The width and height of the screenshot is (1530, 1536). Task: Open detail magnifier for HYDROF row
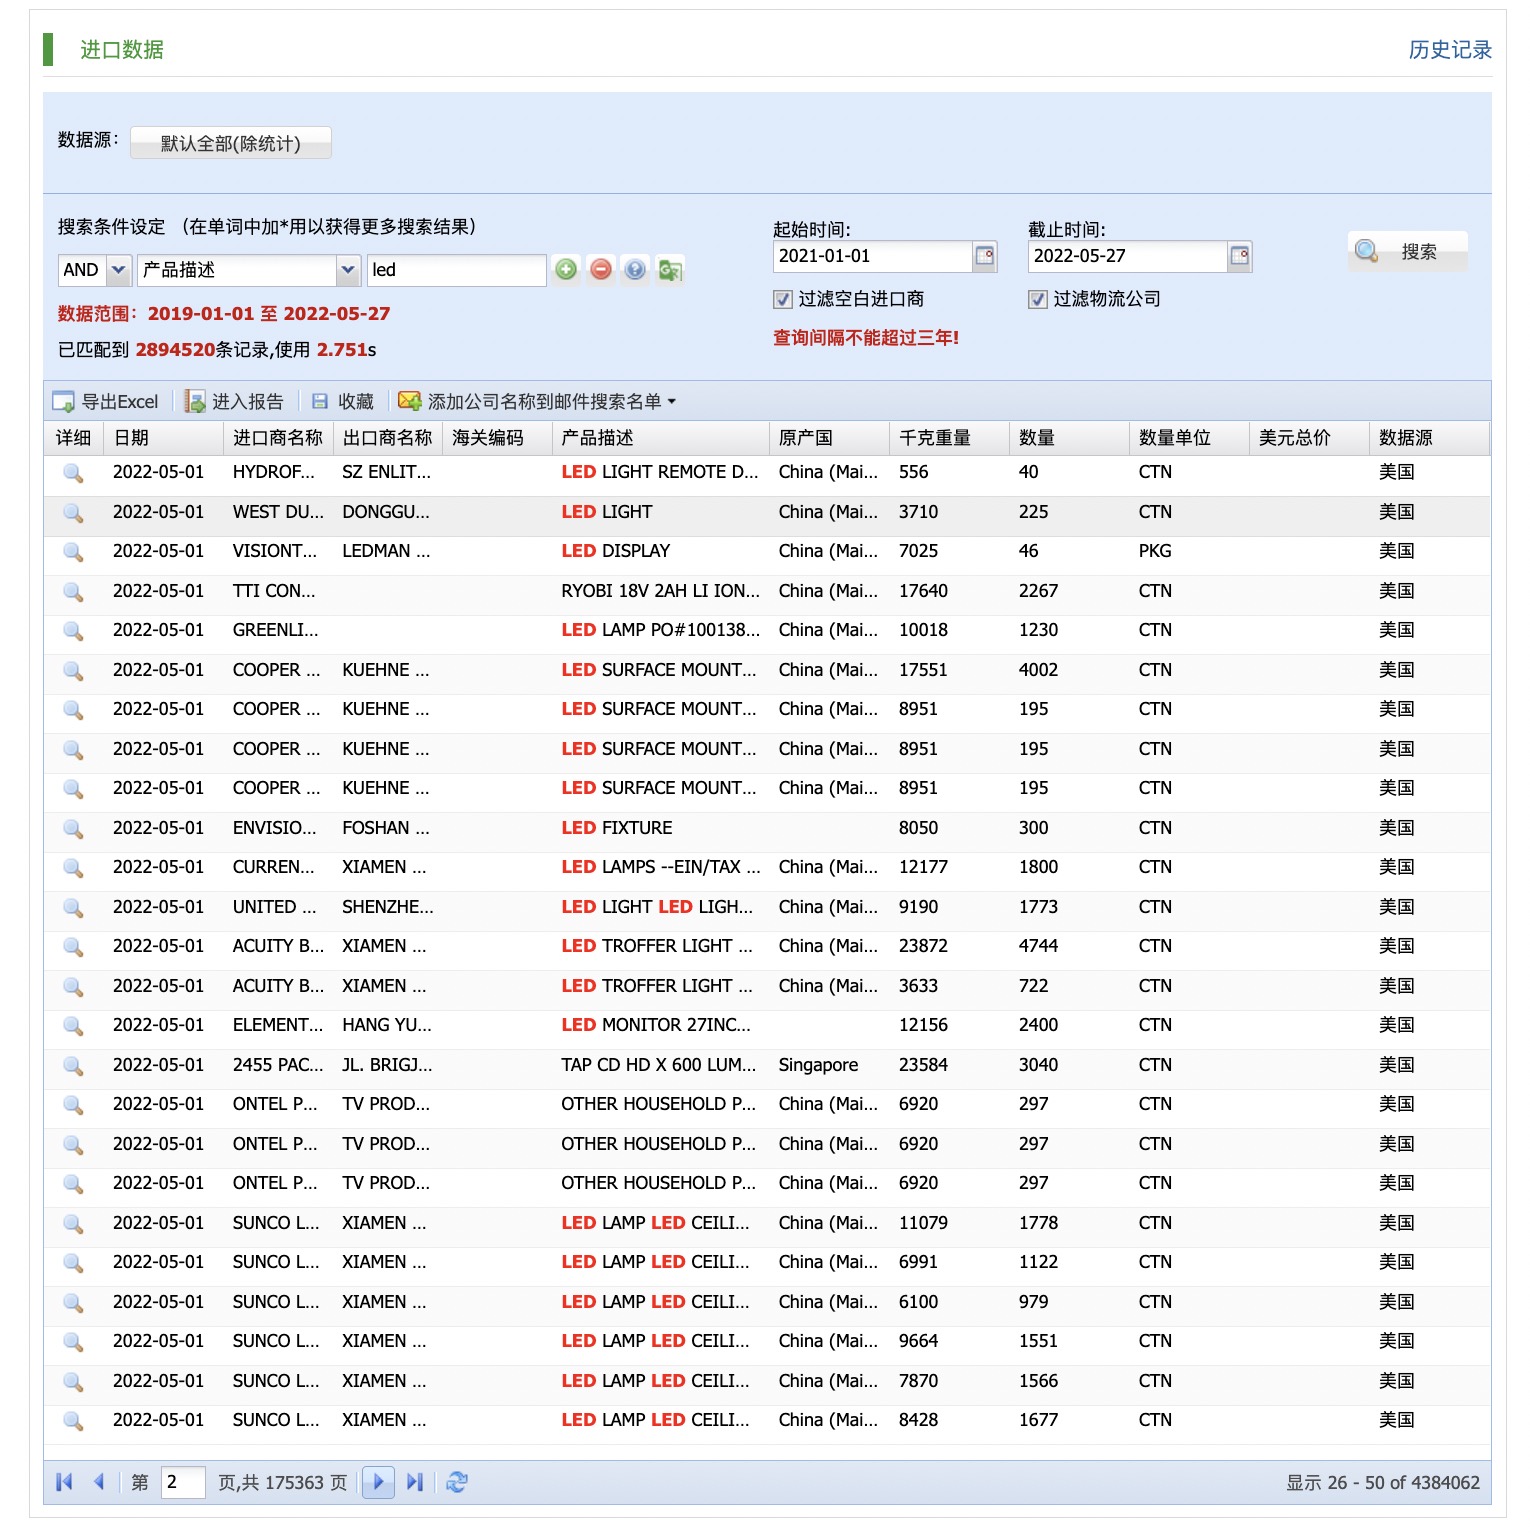pyautogui.click(x=73, y=473)
